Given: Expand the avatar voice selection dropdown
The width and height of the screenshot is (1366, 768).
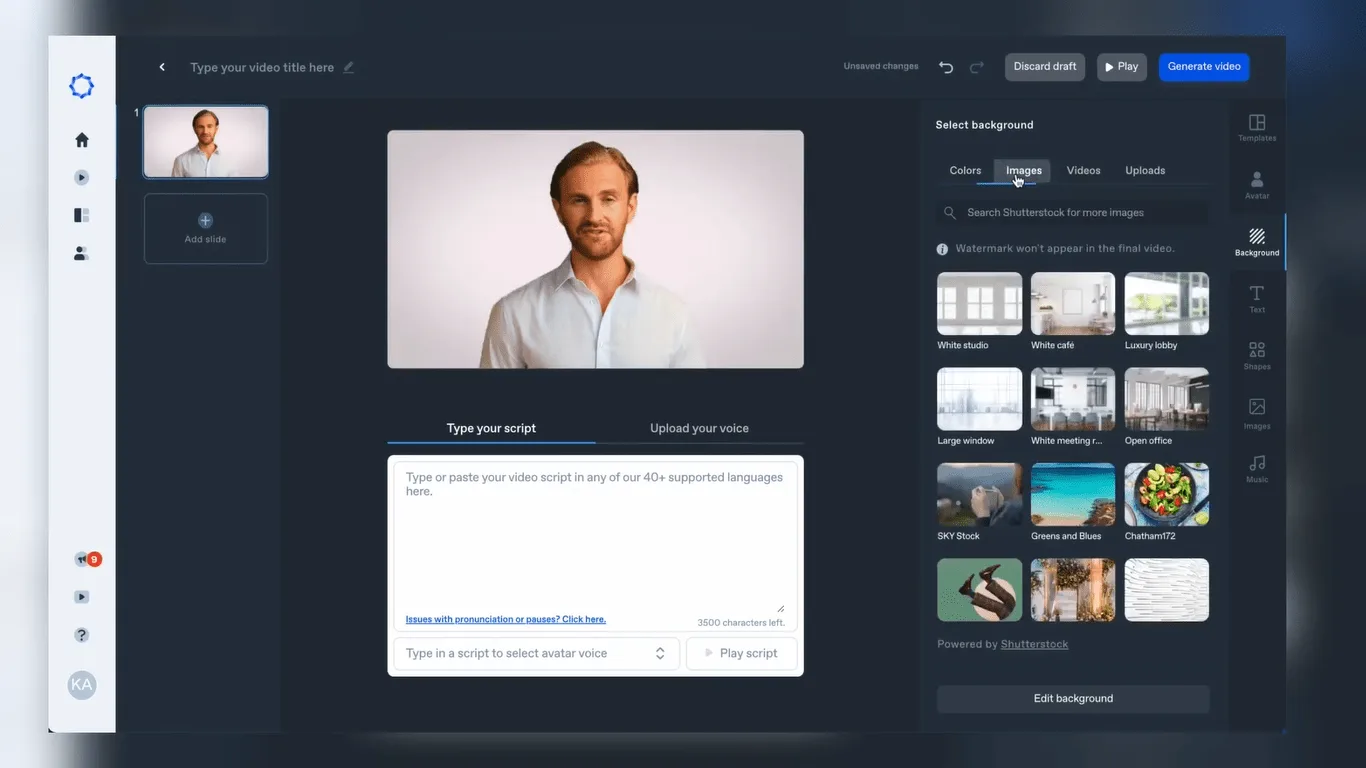Looking at the screenshot, I should [x=536, y=653].
